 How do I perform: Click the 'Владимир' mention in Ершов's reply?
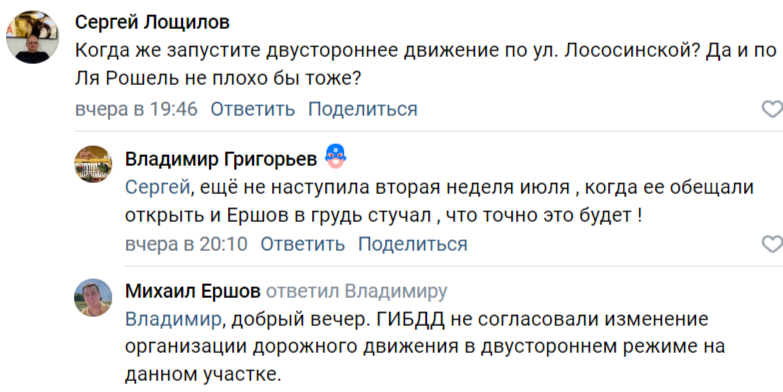[173, 320]
